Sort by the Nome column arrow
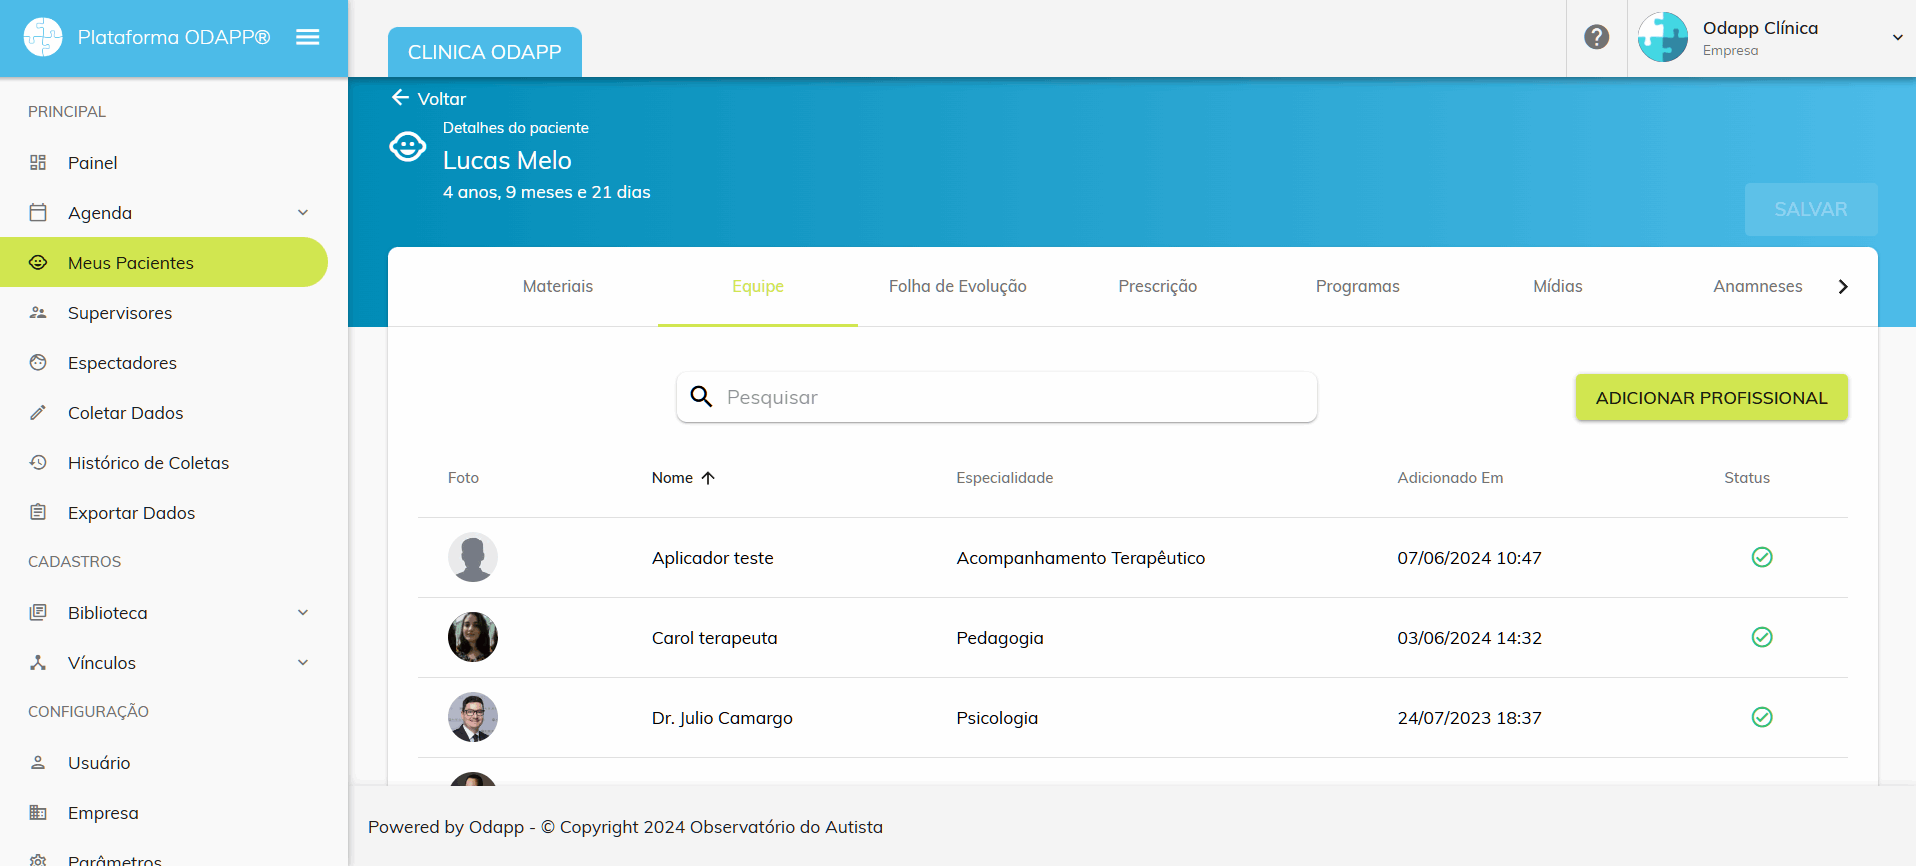Image resolution: width=1916 pixels, height=866 pixels. [708, 478]
